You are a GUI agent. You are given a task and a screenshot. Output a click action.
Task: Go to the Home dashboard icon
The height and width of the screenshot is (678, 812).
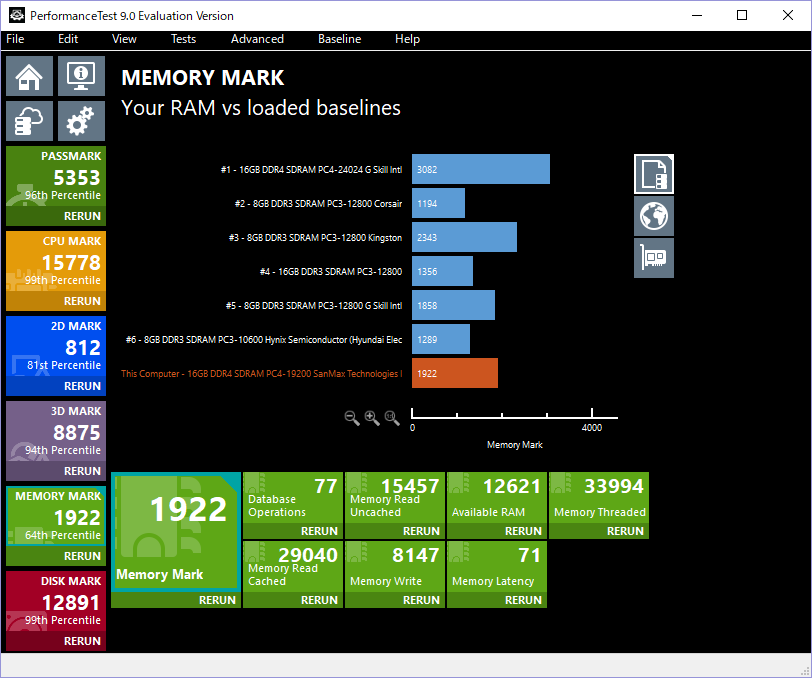pos(30,76)
